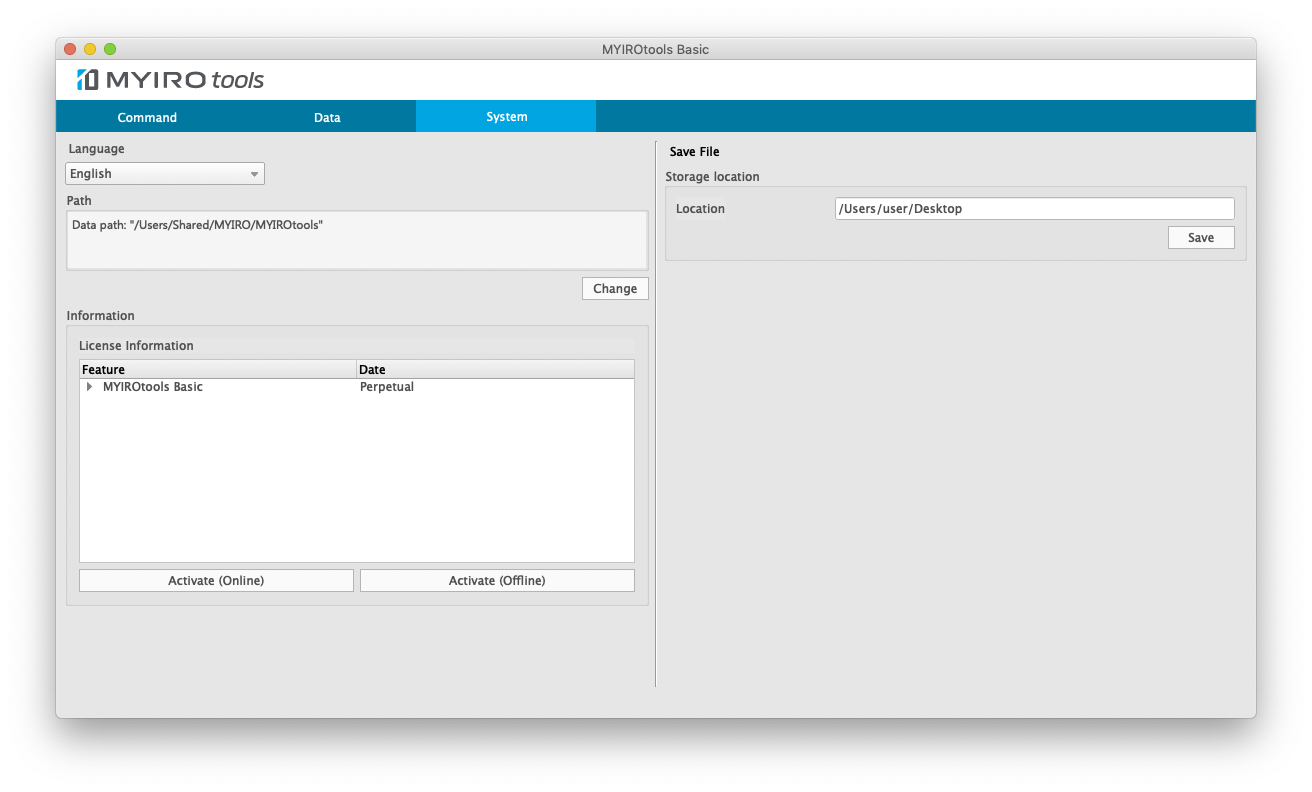This screenshot has width=1312, height=792.
Task: Click inside the Location input field
Action: (1034, 208)
